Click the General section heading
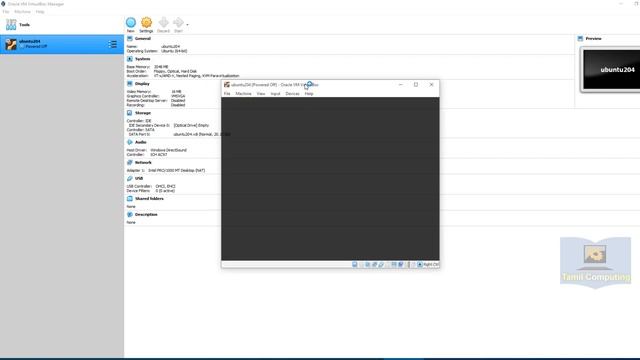This screenshot has width=640, height=360. click(143, 38)
